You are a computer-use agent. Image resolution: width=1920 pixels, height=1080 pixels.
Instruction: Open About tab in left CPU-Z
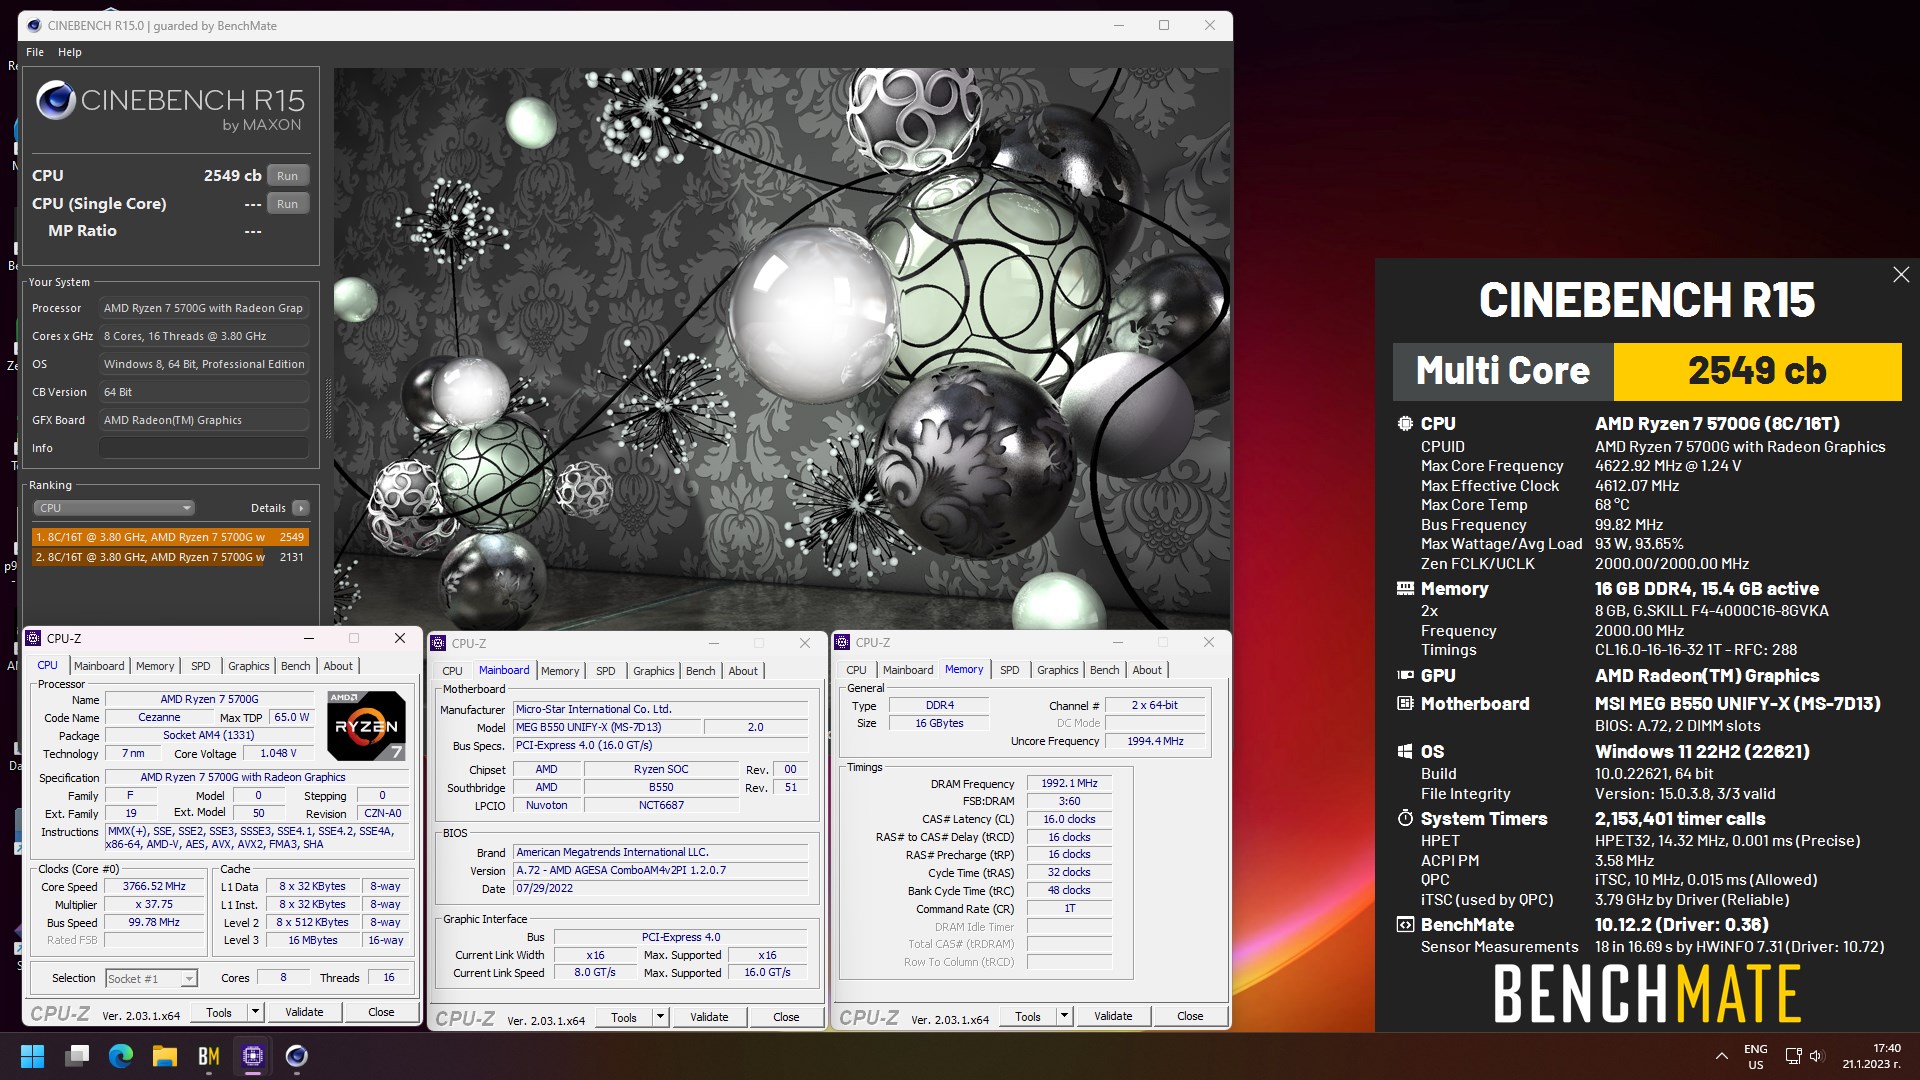click(338, 666)
